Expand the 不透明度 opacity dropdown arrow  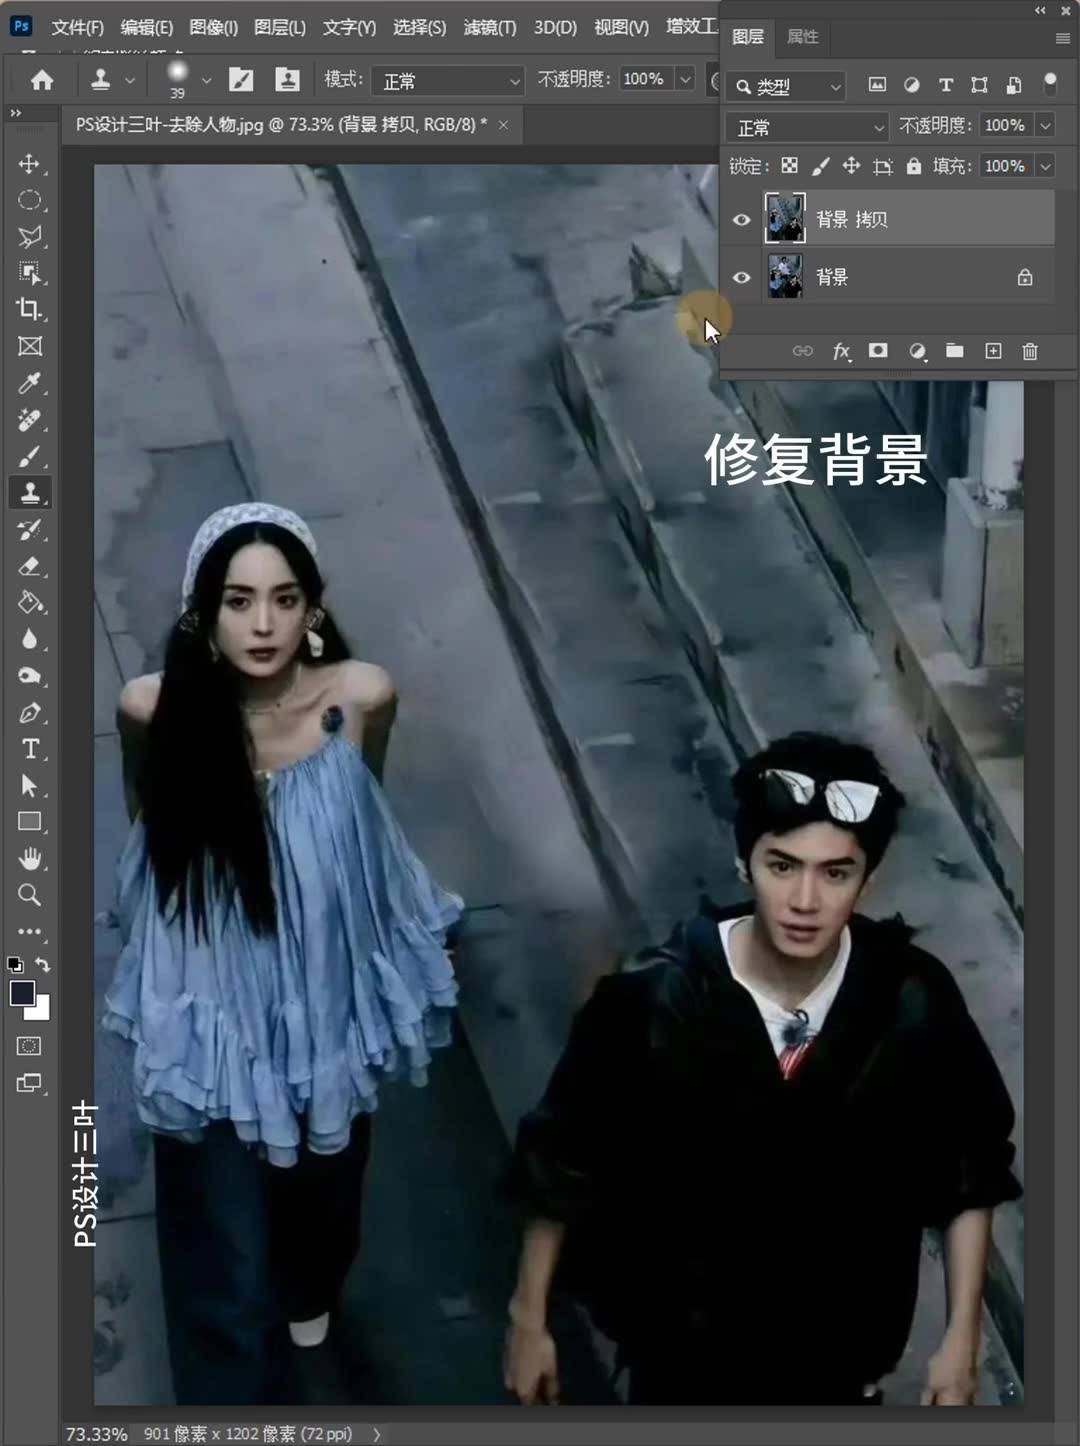[x=1048, y=125]
